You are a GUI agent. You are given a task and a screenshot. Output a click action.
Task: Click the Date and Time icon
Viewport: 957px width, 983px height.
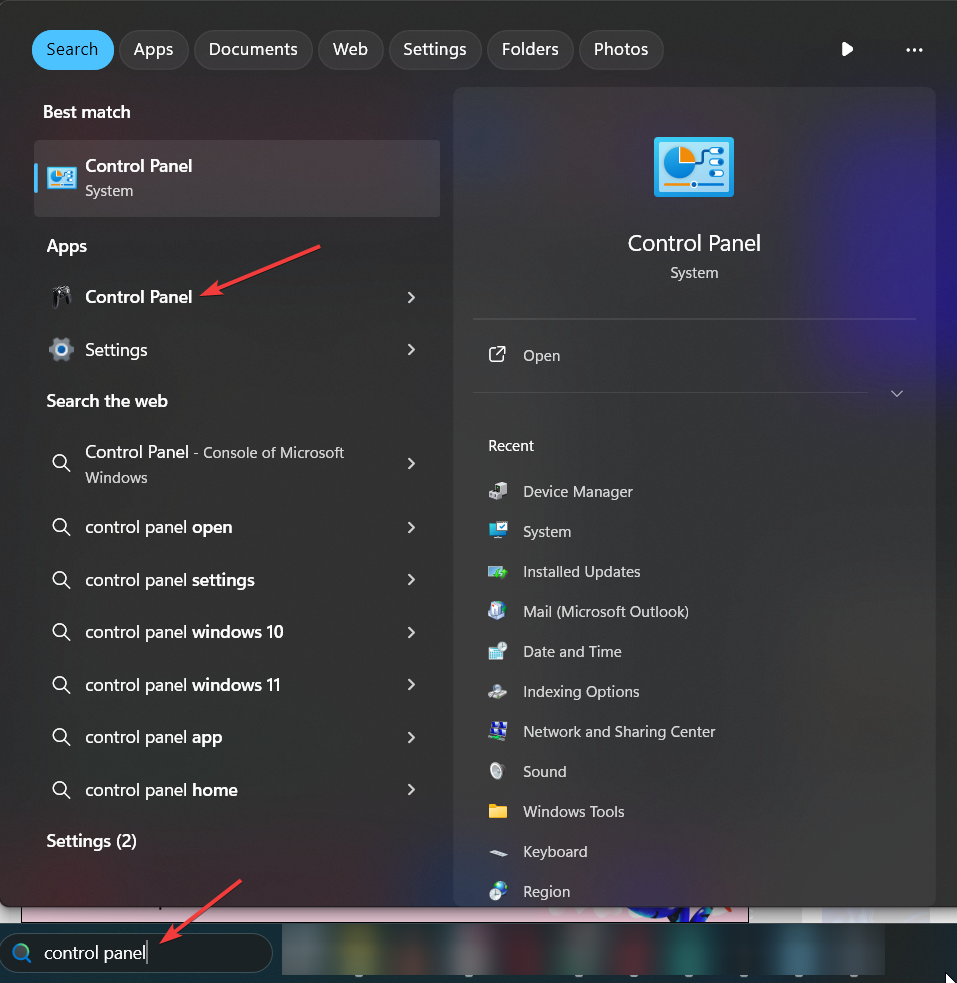tap(498, 651)
